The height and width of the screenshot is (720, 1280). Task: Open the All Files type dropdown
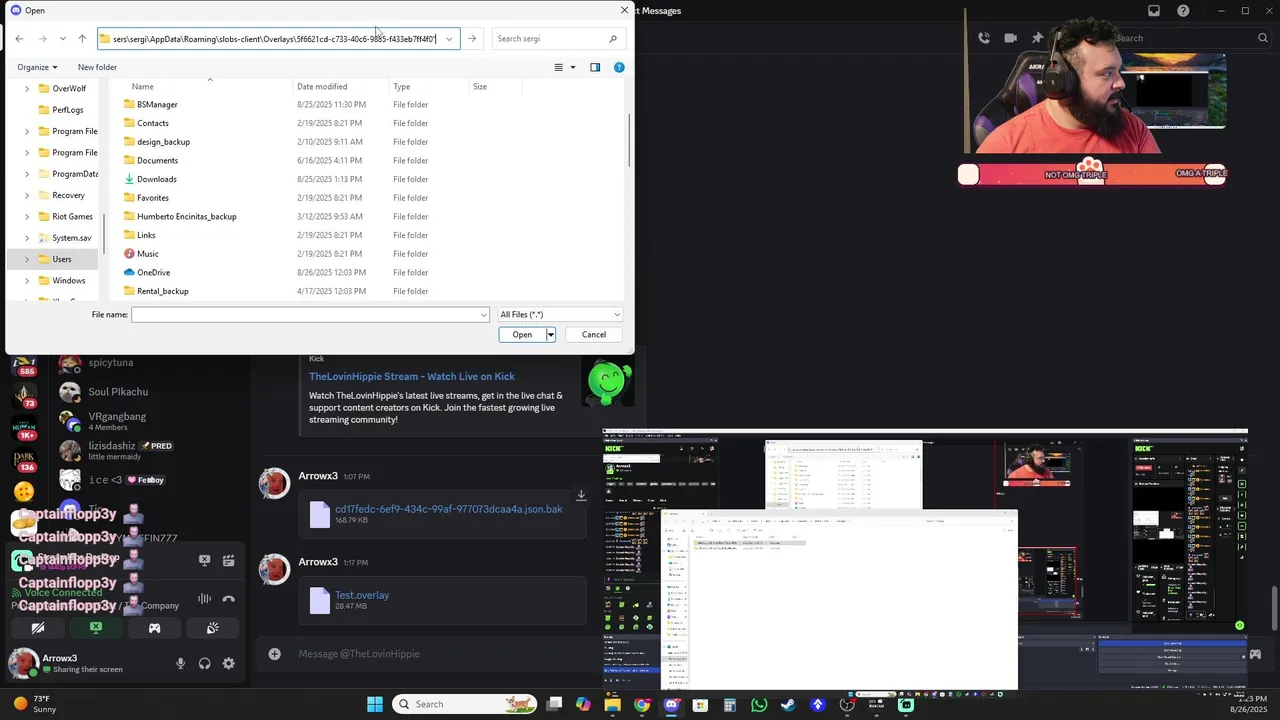point(560,315)
